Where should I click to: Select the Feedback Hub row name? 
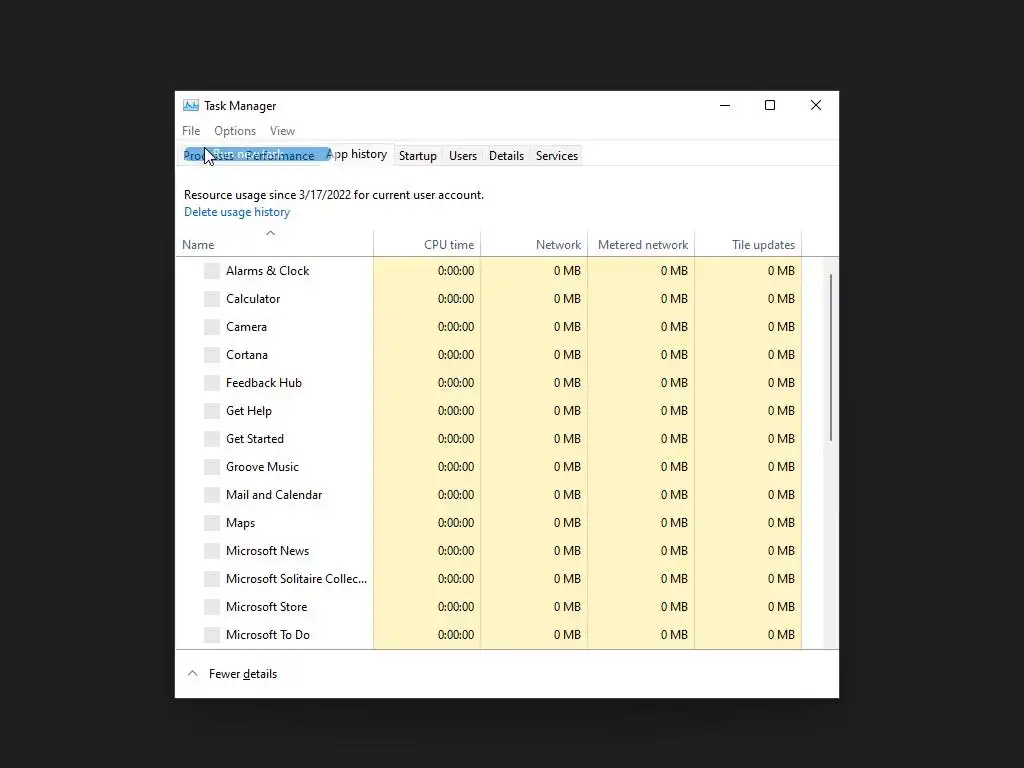[264, 383]
